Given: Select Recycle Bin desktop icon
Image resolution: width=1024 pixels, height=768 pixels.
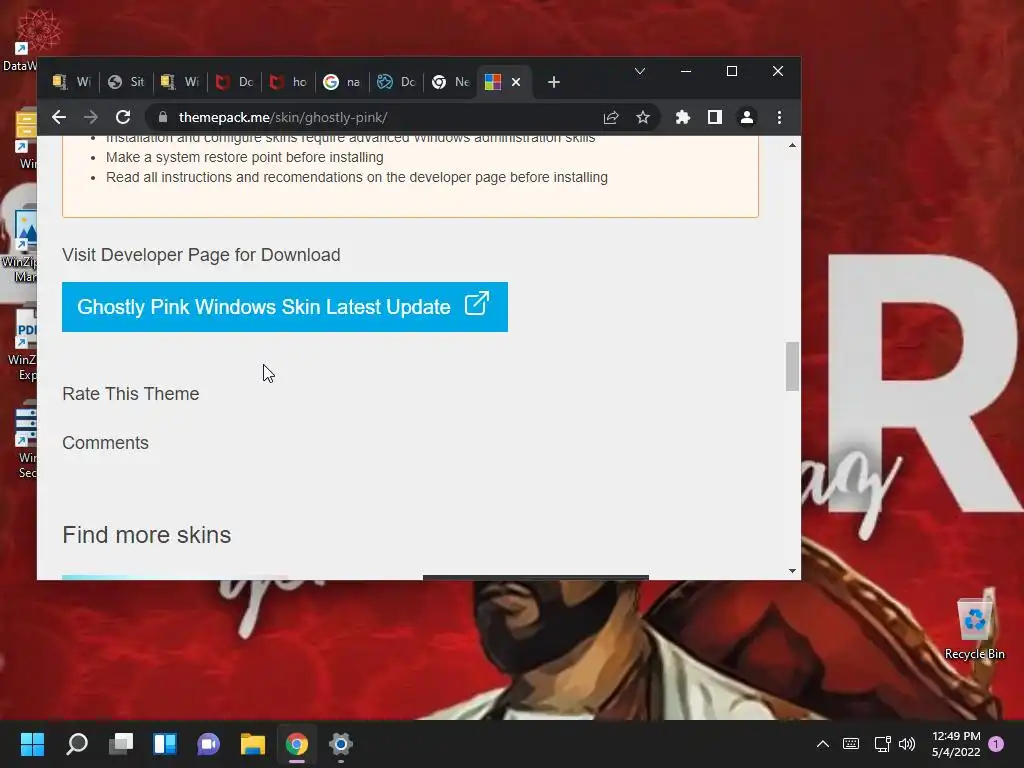Looking at the screenshot, I should pyautogui.click(x=974, y=628).
